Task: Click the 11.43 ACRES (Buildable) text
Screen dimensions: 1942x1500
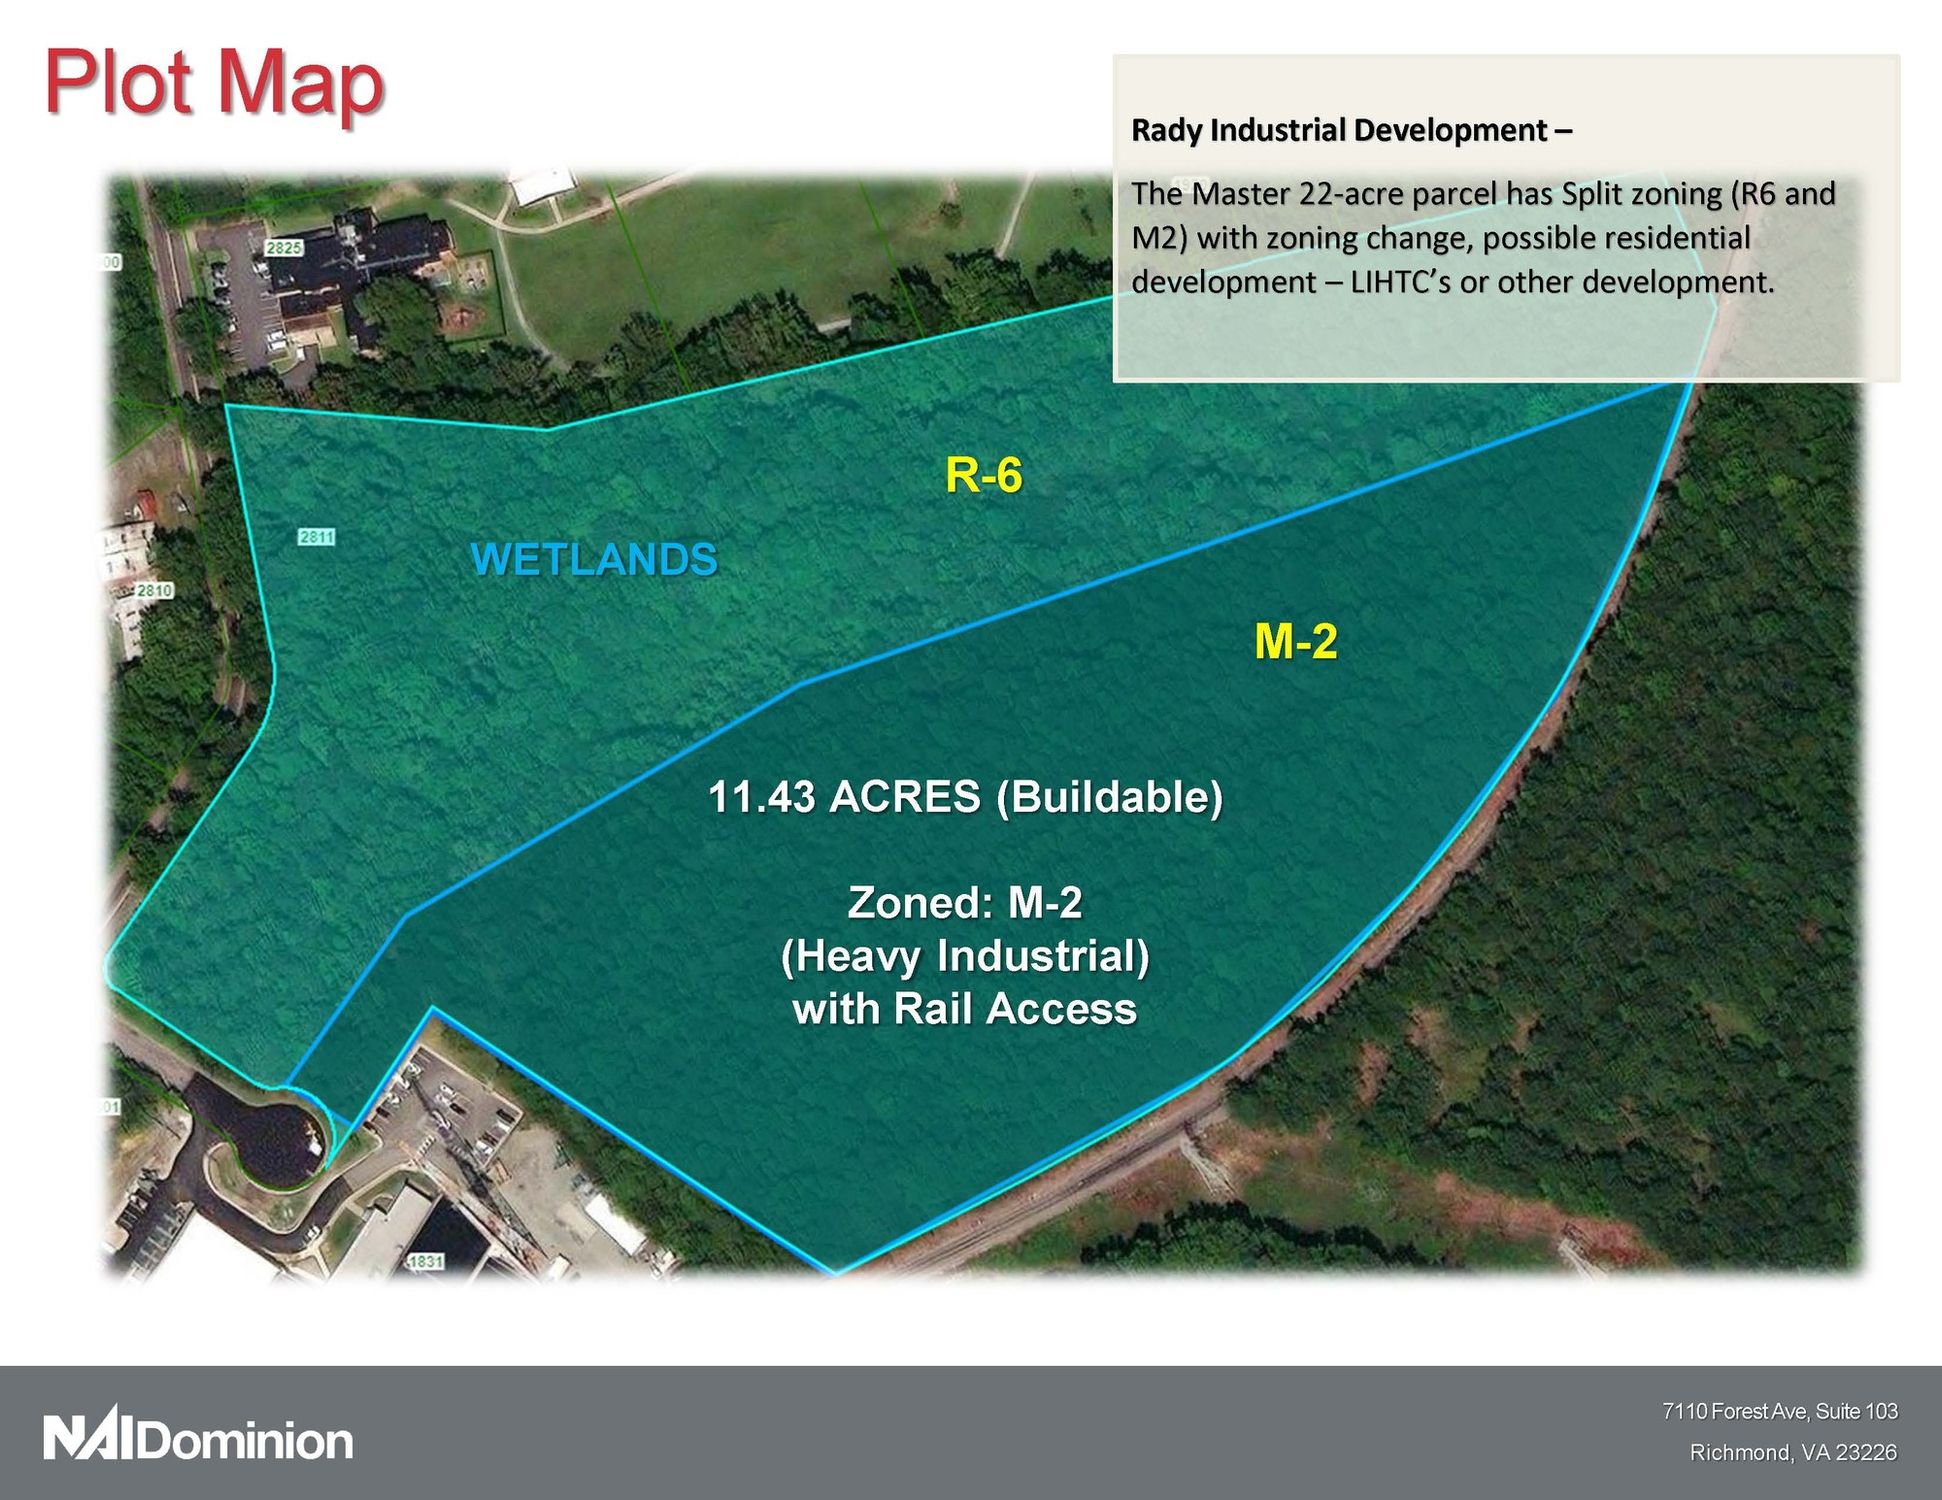Action: (x=964, y=798)
